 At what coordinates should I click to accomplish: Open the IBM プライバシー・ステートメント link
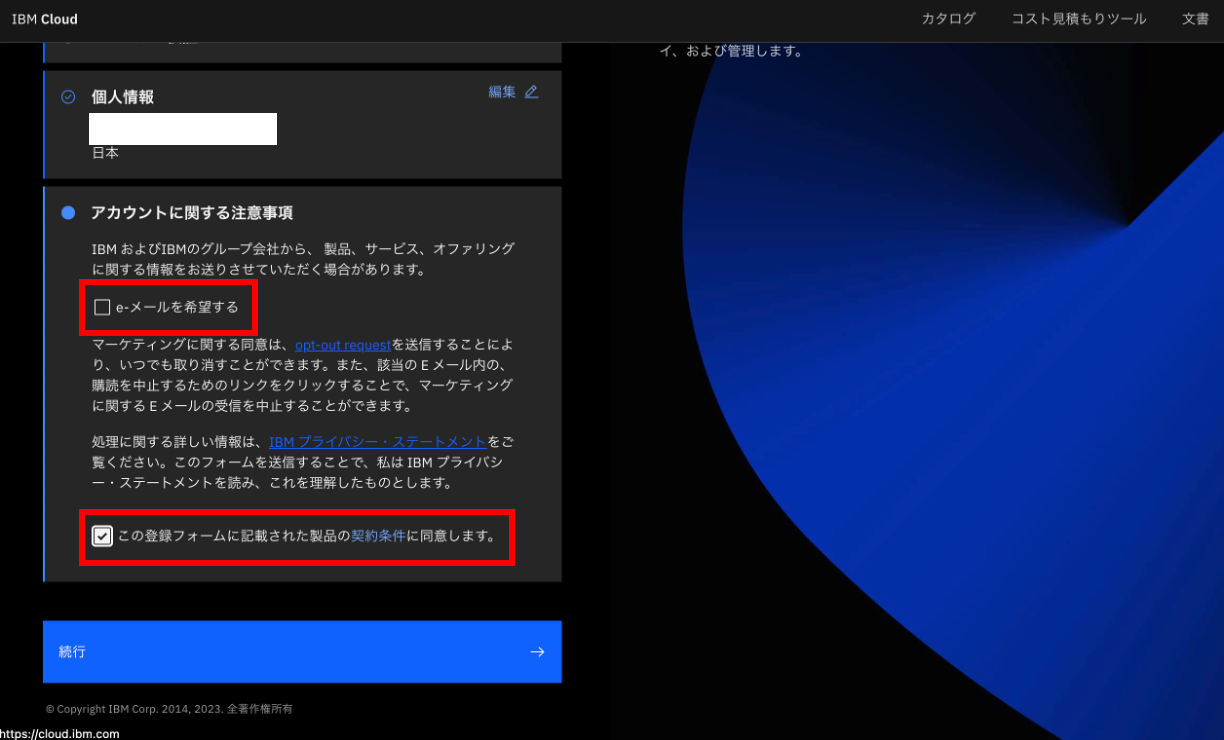coord(378,441)
